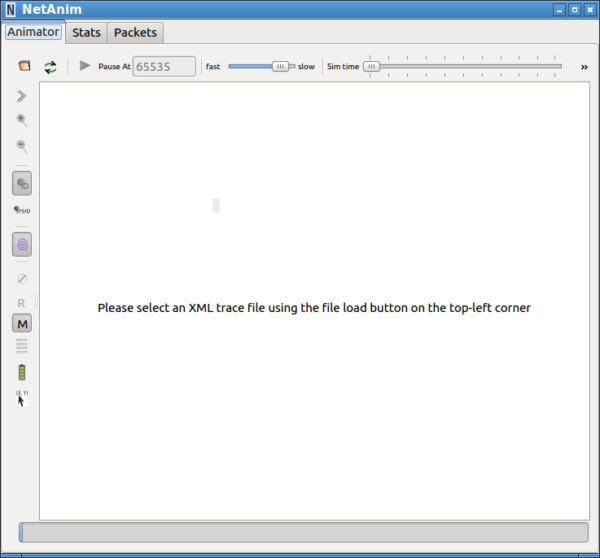This screenshot has width=600, height=558.
Task: Click the reset (no-entry circle) icon
Action: click(x=22, y=279)
